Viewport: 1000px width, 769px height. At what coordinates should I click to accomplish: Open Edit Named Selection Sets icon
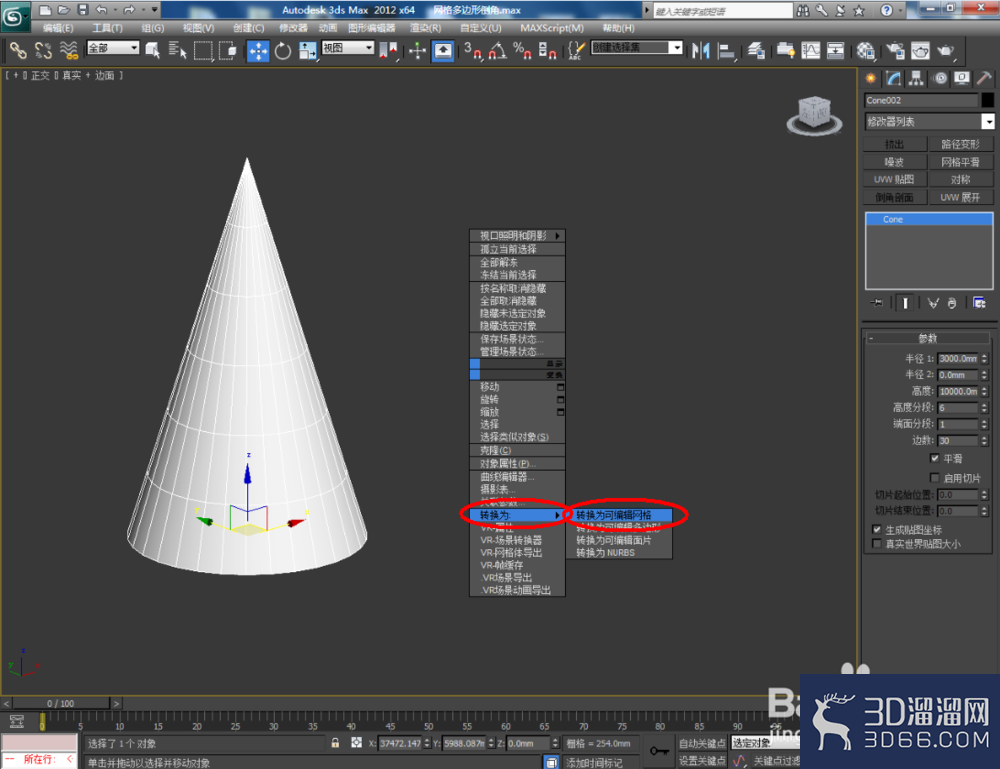(x=576, y=50)
